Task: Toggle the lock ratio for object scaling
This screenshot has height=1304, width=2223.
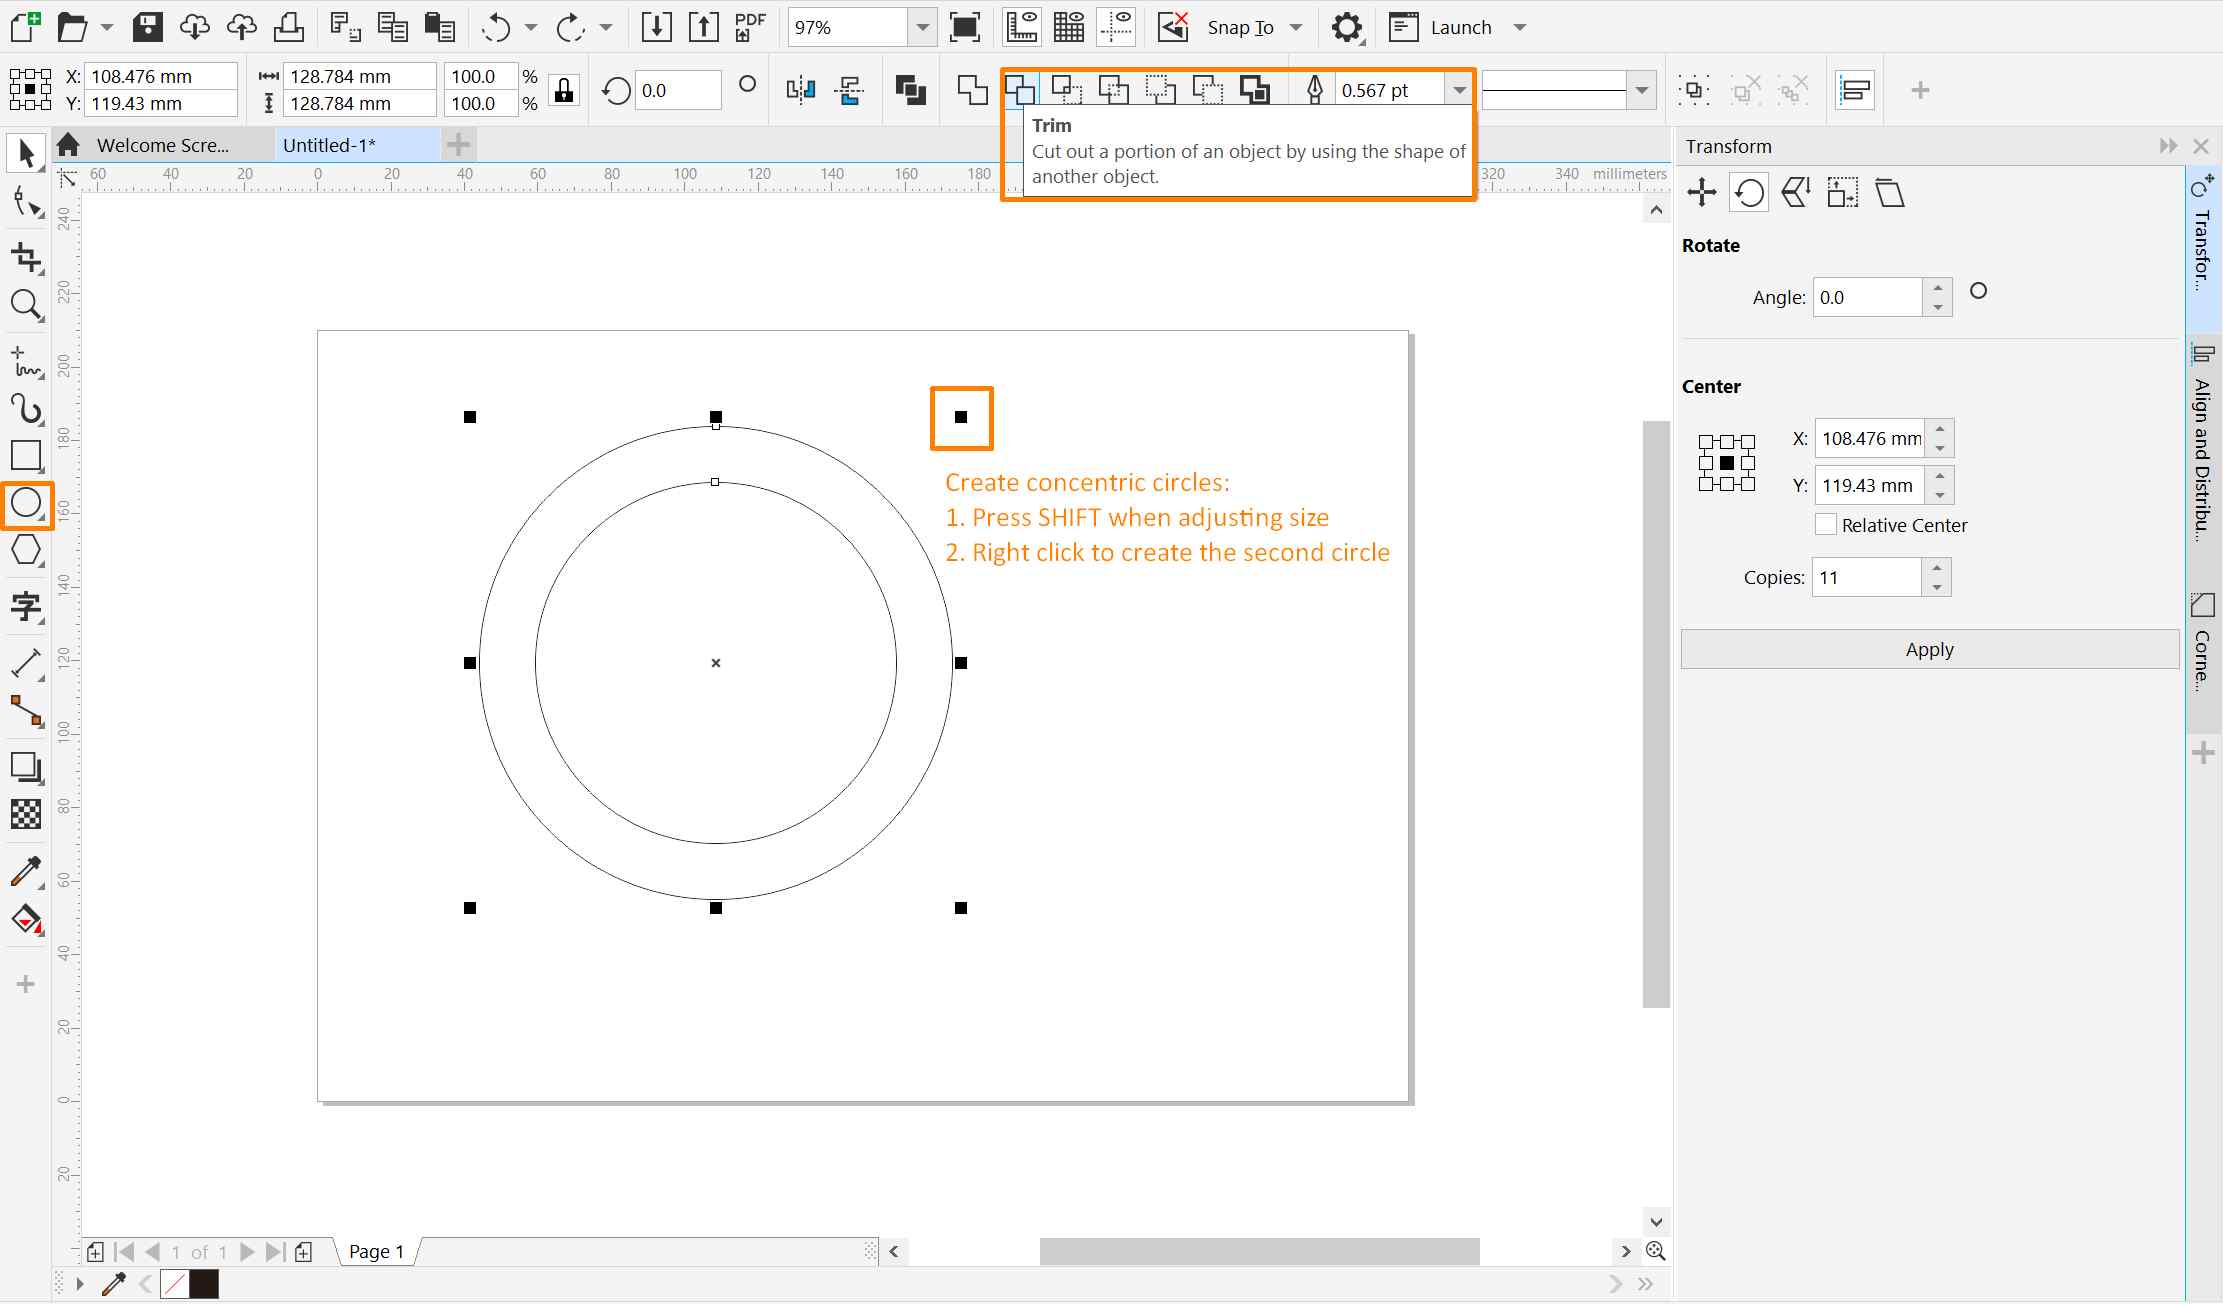Action: [563, 89]
